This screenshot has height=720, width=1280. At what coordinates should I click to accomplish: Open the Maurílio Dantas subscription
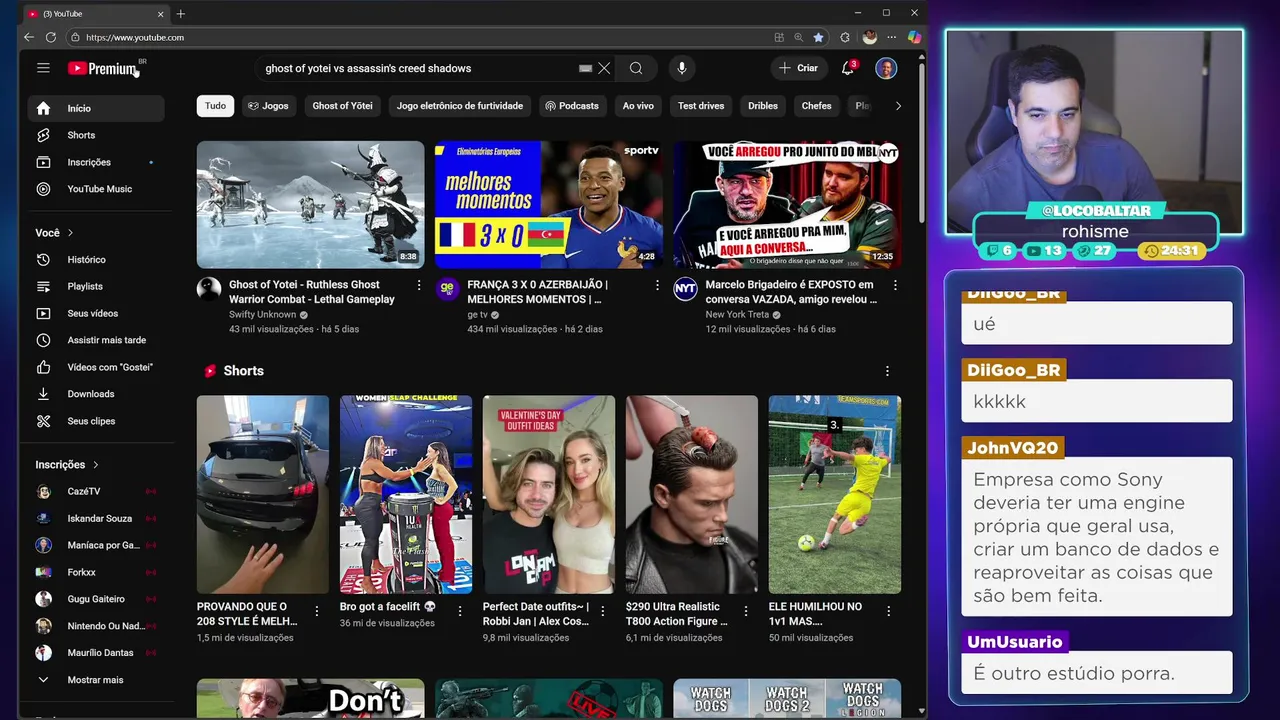96,653
